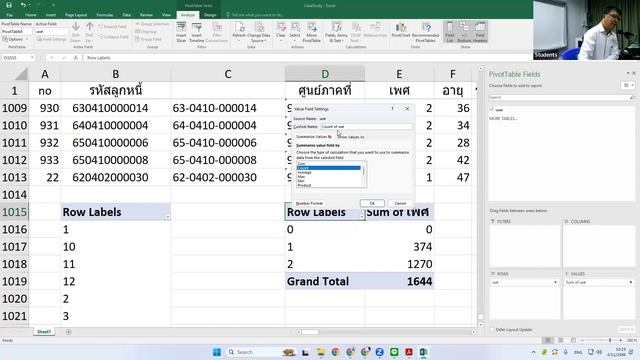Click the add new sheet plus icon
640x360 pixels.
tap(69, 332)
